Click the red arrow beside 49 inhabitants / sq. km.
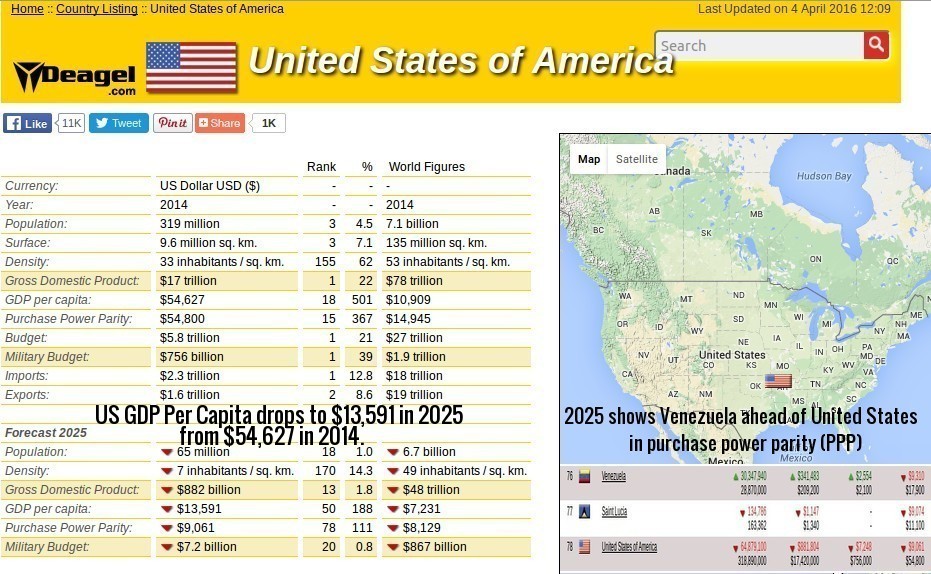Screen dimensions: 931x574 392,471
